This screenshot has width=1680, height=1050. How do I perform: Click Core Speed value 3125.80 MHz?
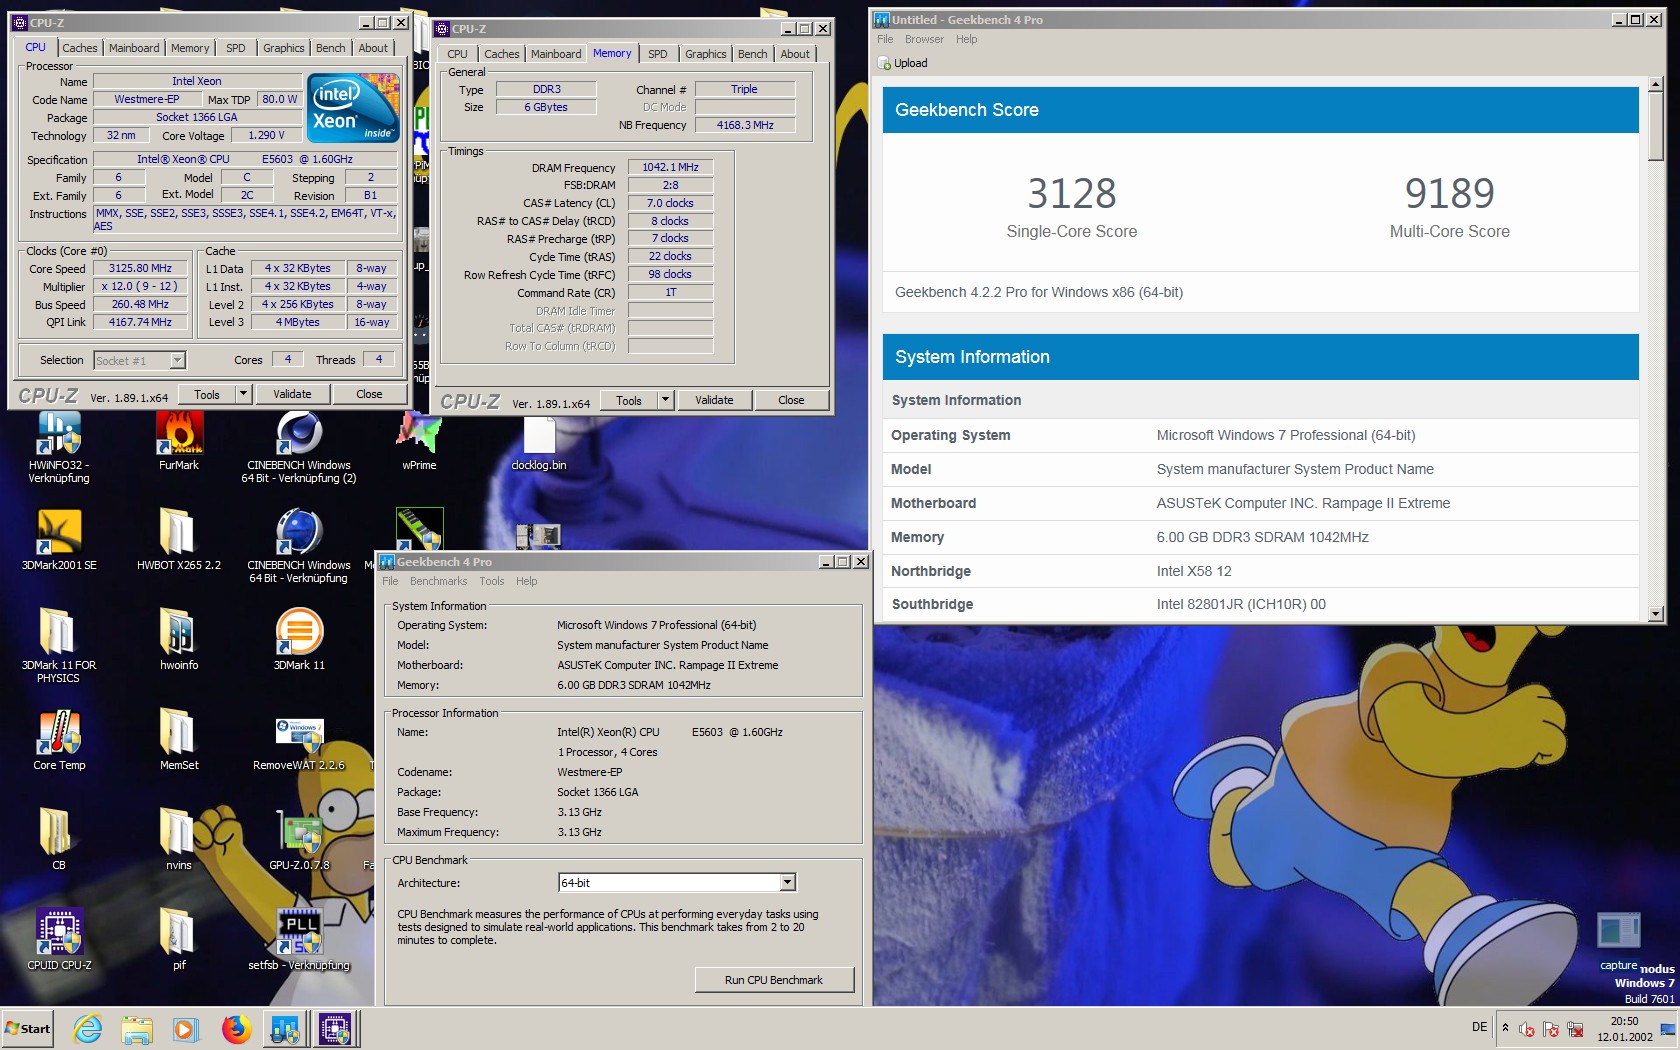[140, 268]
